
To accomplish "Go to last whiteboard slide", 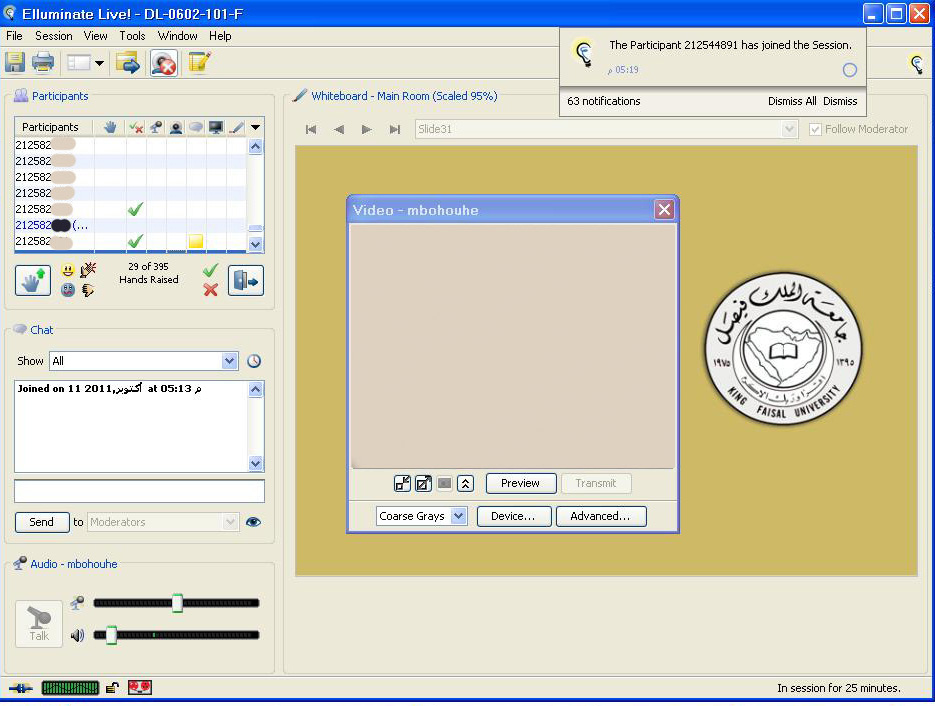I will tap(395, 129).
